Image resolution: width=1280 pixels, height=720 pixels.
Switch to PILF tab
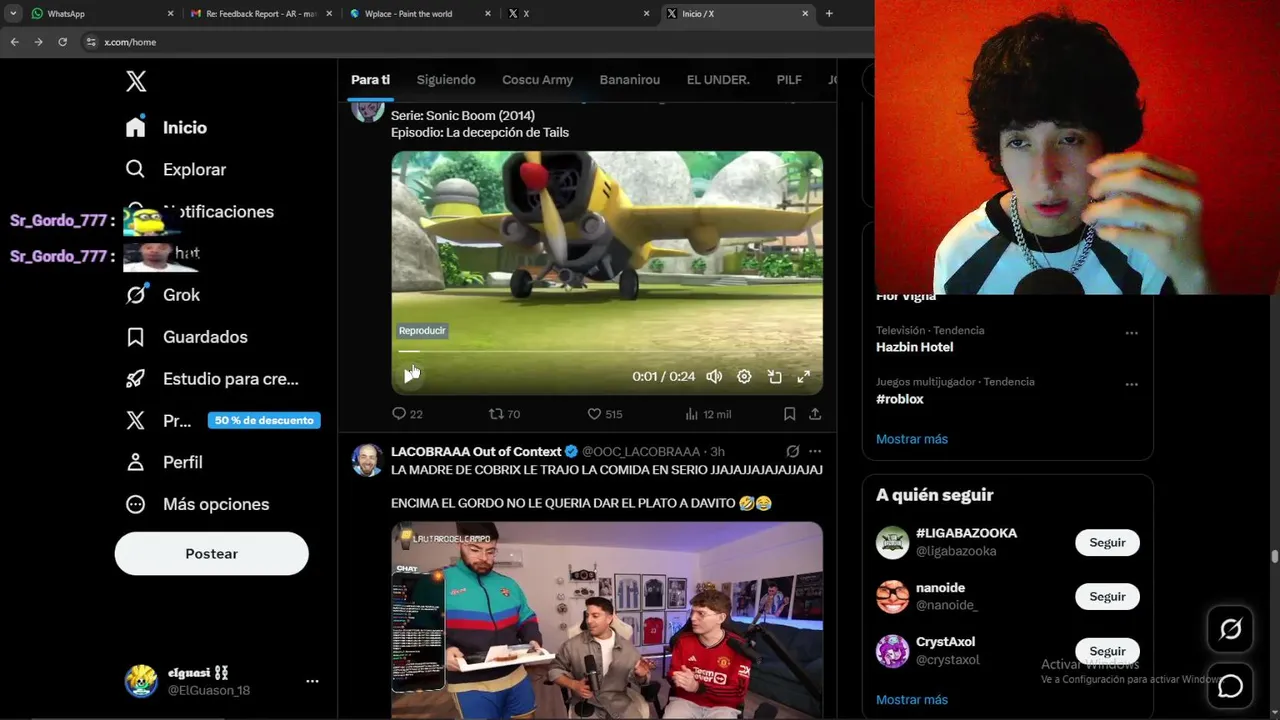pos(789,80)
